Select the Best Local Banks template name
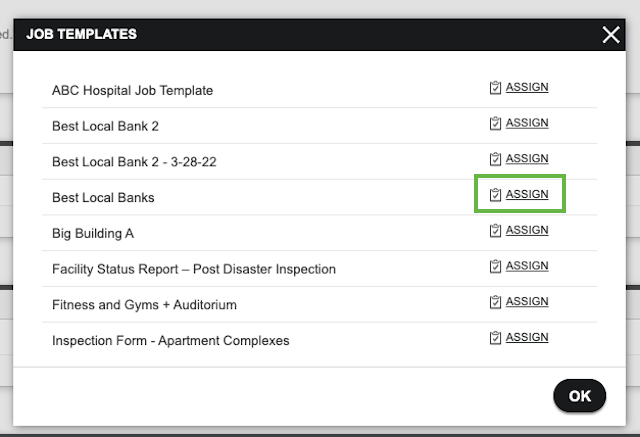This screenshot has height=437, width=640. click(103, 197)
